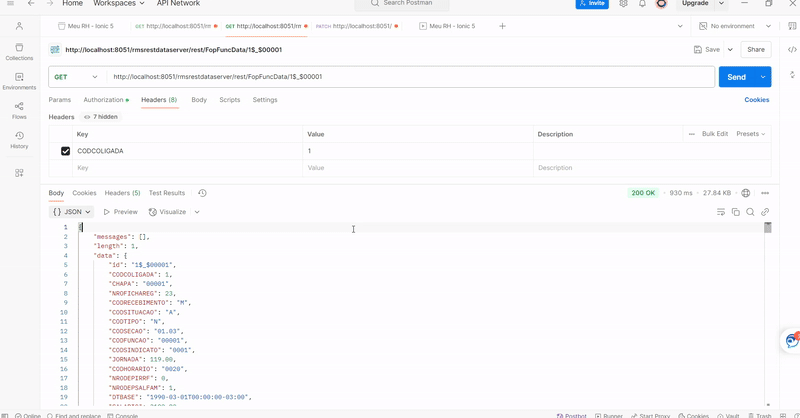Screen dimensions: 800x418
Task: Expand the Workspaces menu
Action: 119,3
